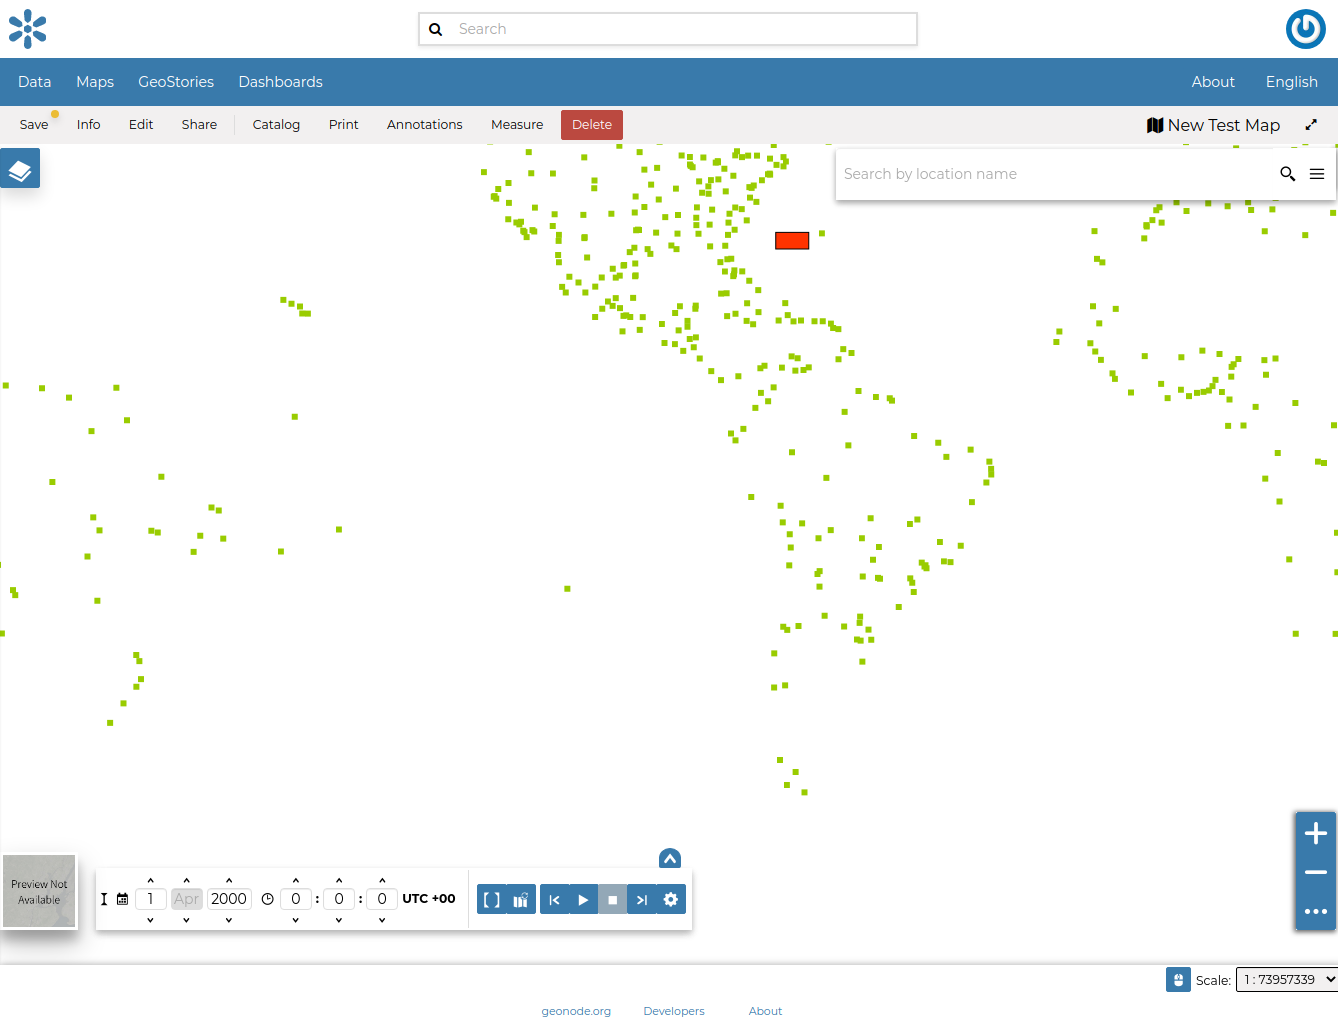Open the Catalog tool
Screen dimensions: 1338x1024
pyautogui.click(x=276, y=125)
